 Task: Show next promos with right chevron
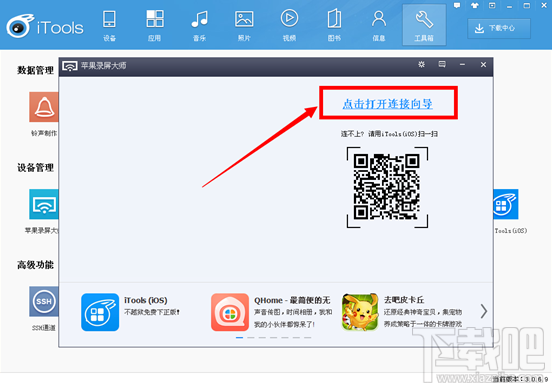tap(484, 311)
